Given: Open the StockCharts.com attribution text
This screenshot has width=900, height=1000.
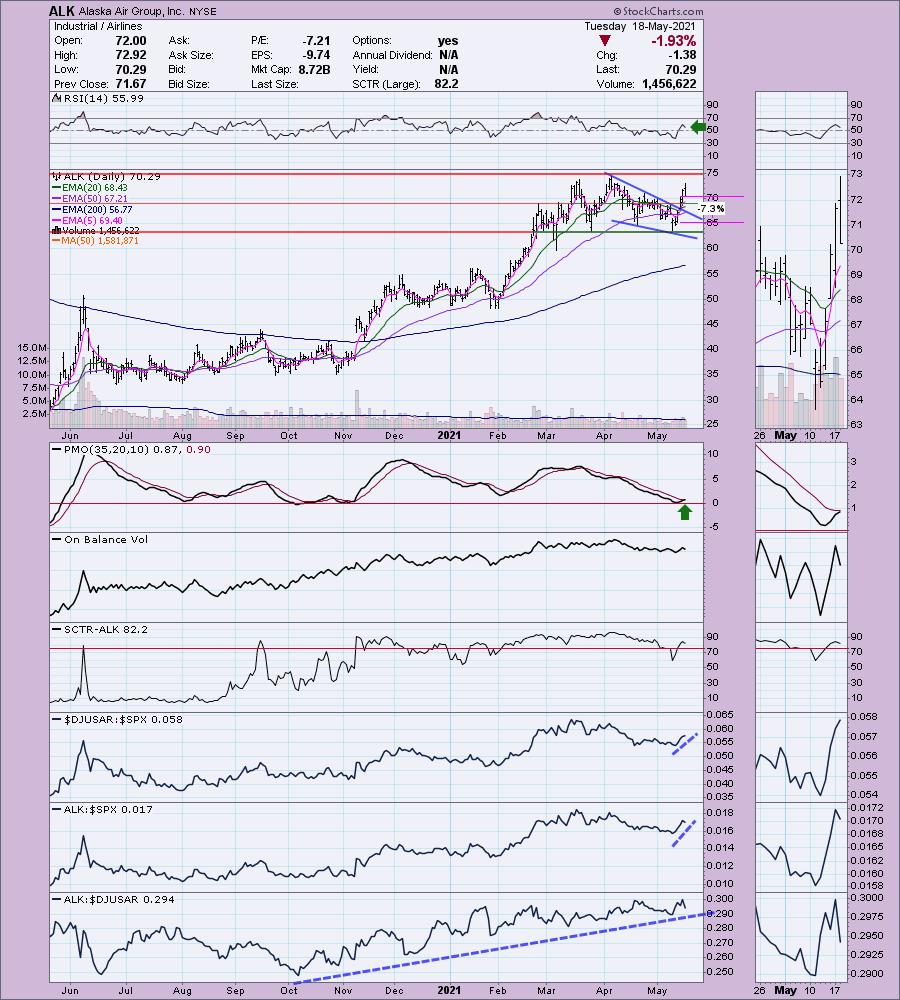Looking at the screenshot, I should pos(658,11).
